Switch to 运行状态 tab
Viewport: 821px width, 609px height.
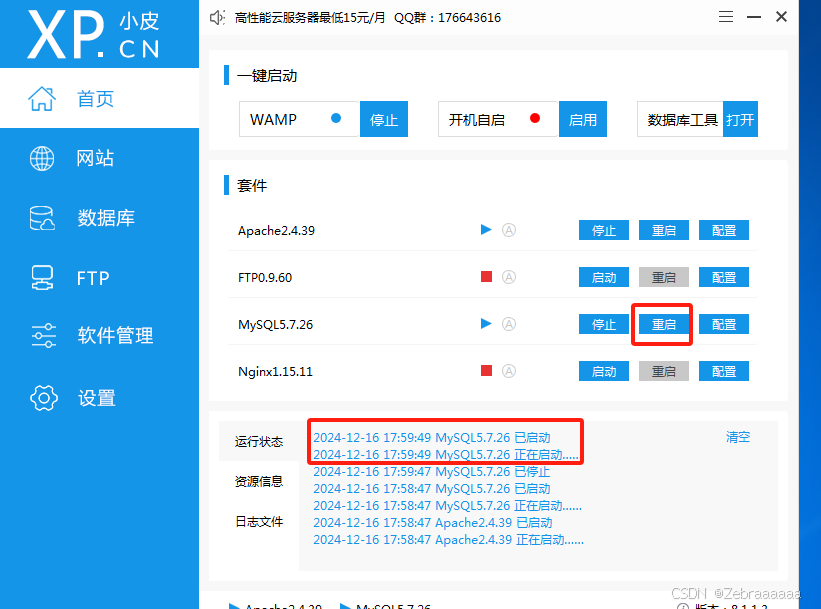pyautogui.click(x=259, y=441)
